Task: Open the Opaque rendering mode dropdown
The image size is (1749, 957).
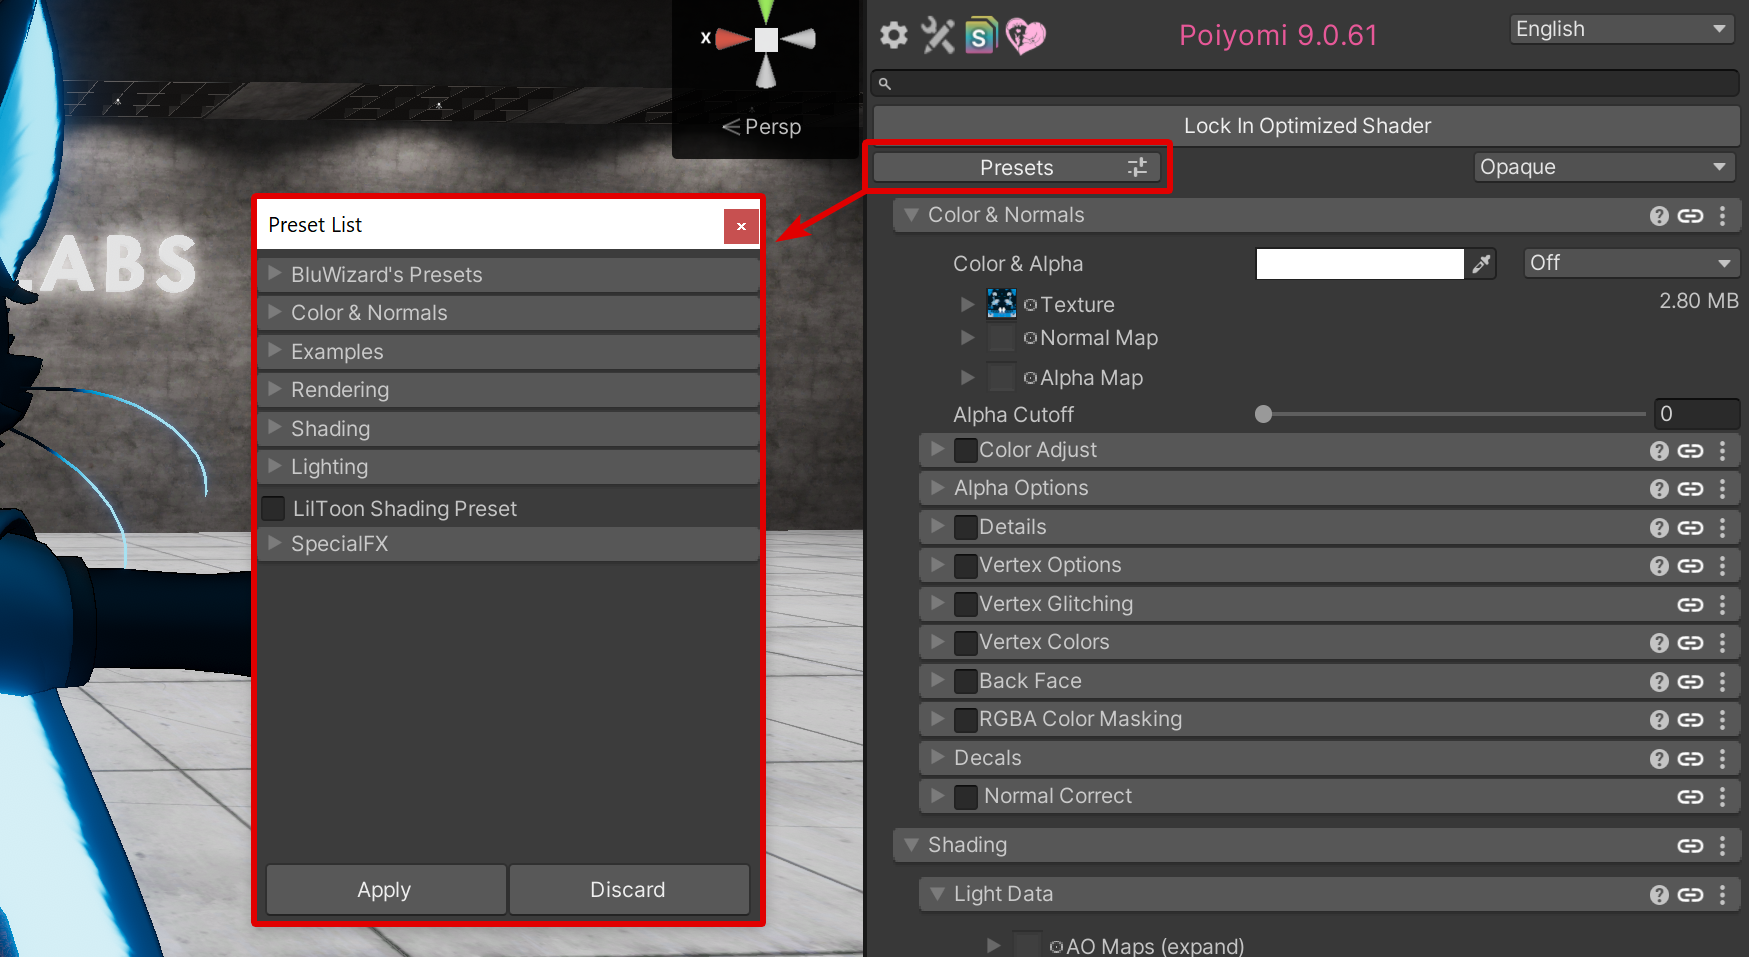Action: pyautogui.click(x=1603, y=167)
